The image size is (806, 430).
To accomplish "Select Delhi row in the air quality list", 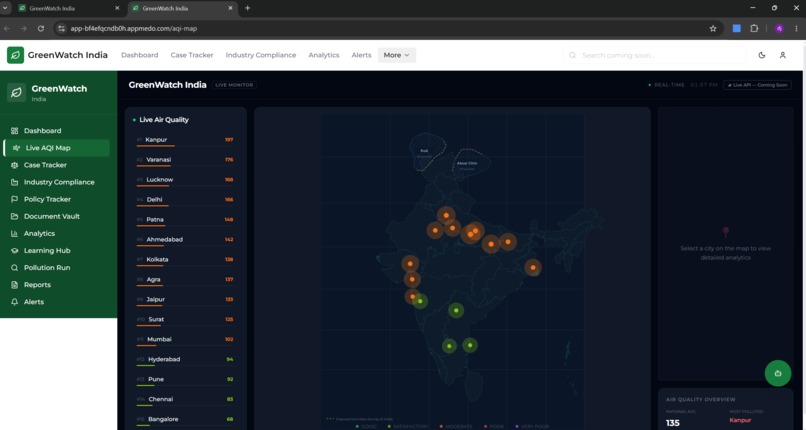I will pos(185,200).
